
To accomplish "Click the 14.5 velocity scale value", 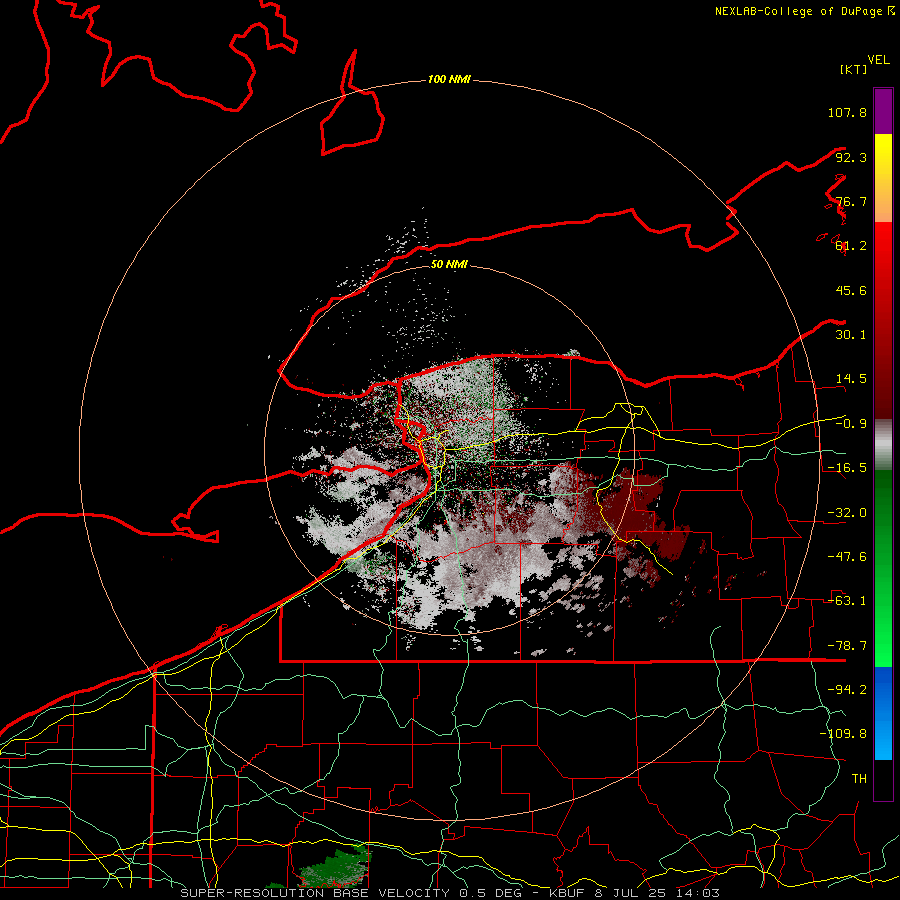I will 851,379.
